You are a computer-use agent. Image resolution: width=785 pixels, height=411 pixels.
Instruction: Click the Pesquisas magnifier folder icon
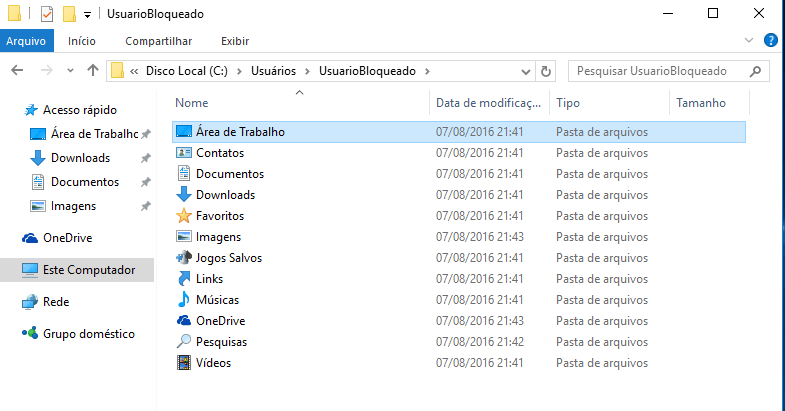click(x=184, y=341)
